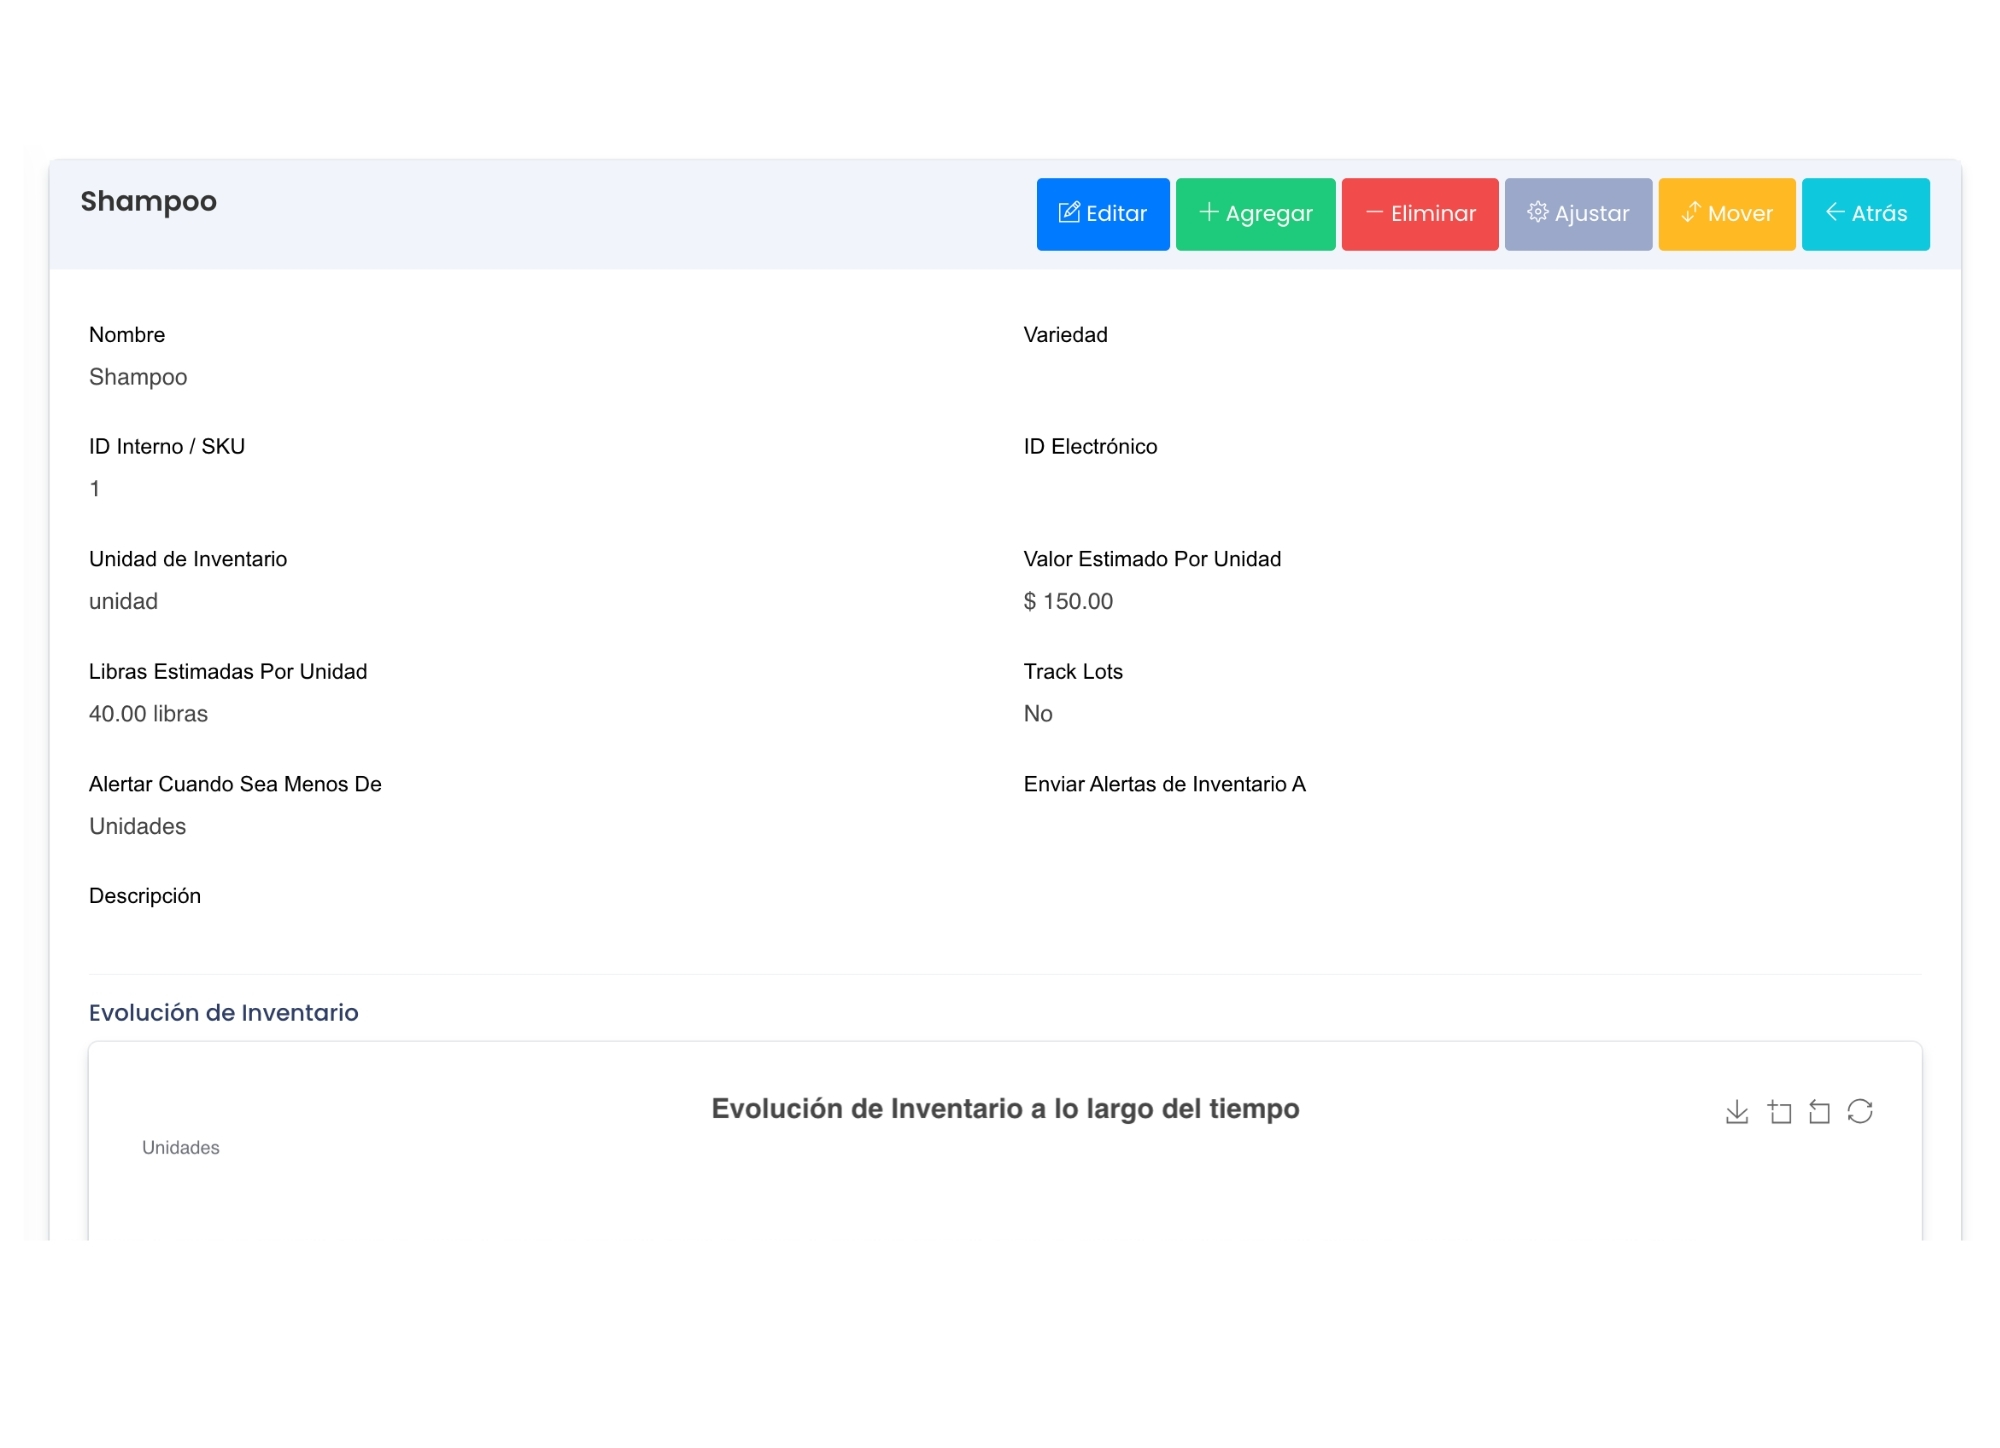Download the chart as image
This screenshot has height=1448, width=2000.
[1736, 1112]
